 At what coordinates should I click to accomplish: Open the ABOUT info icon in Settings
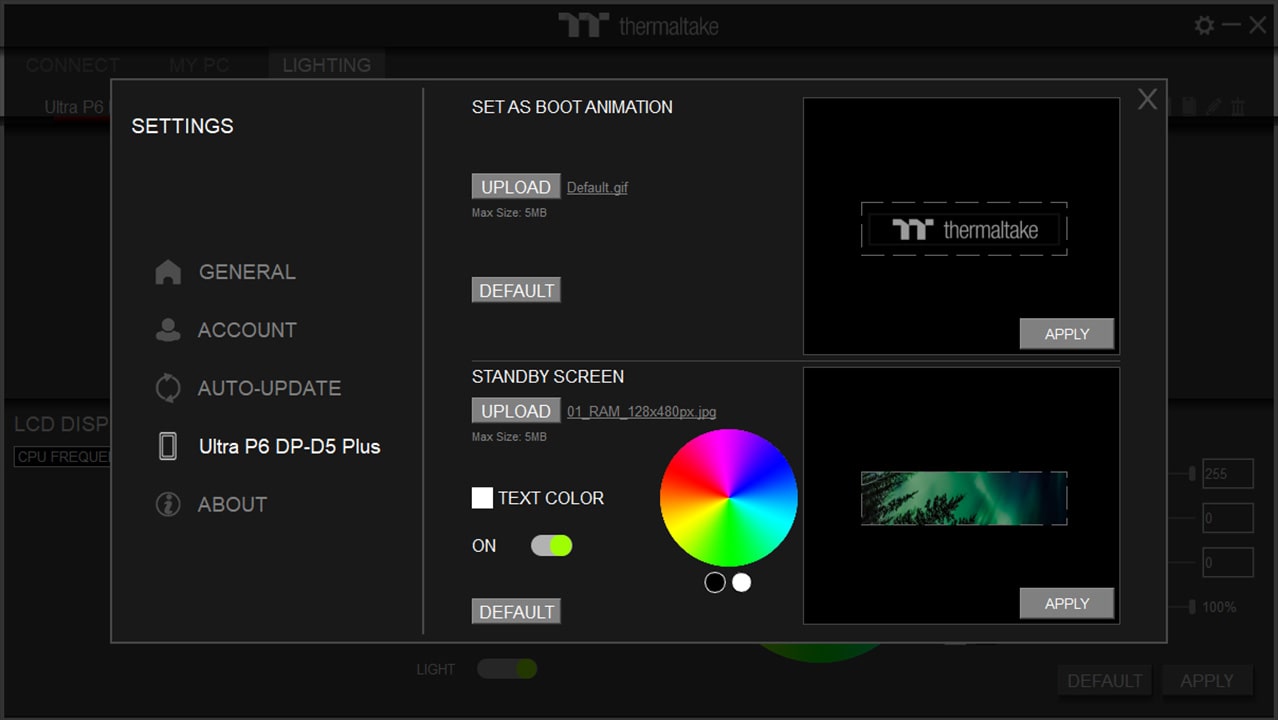(168, 504)
